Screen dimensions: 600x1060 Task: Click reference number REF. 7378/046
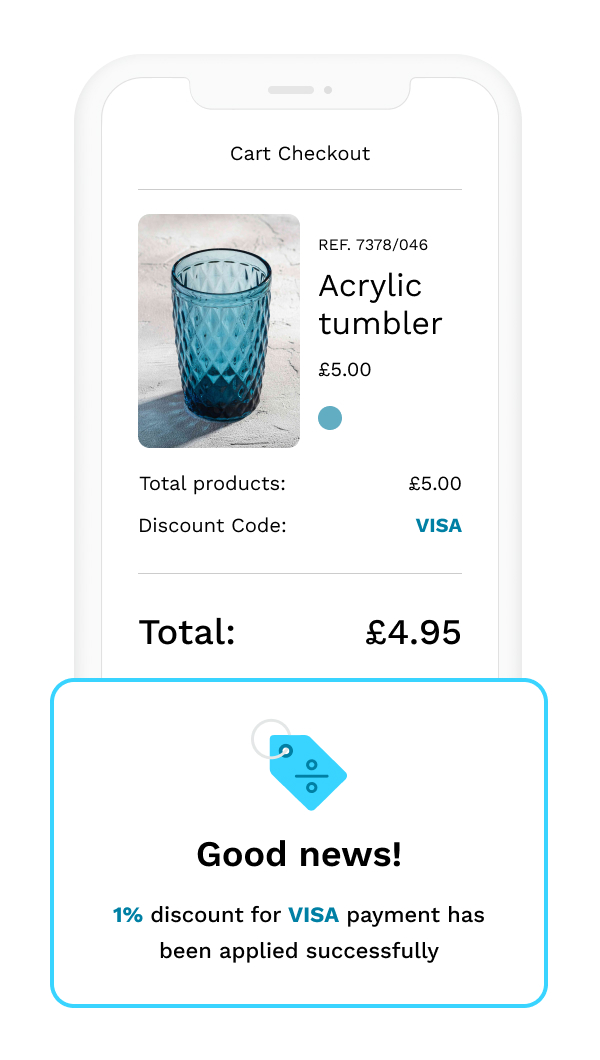tap(373, 244)
